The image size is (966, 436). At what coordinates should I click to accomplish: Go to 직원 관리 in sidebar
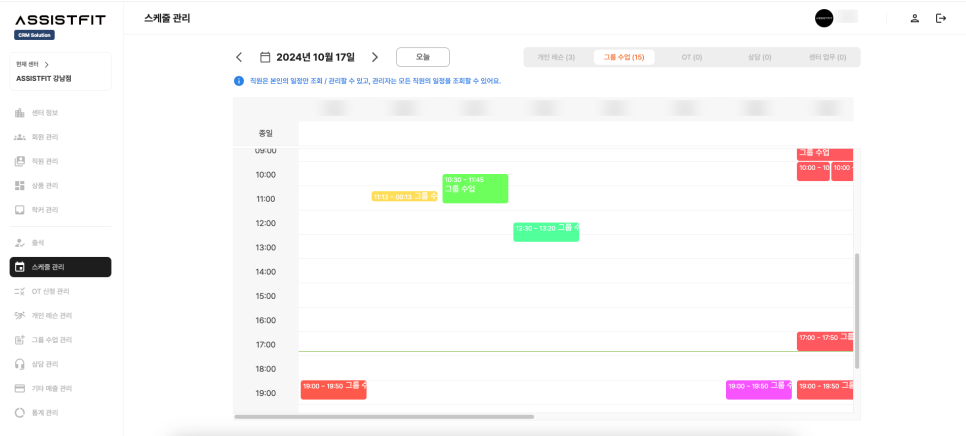pos(45,161)
